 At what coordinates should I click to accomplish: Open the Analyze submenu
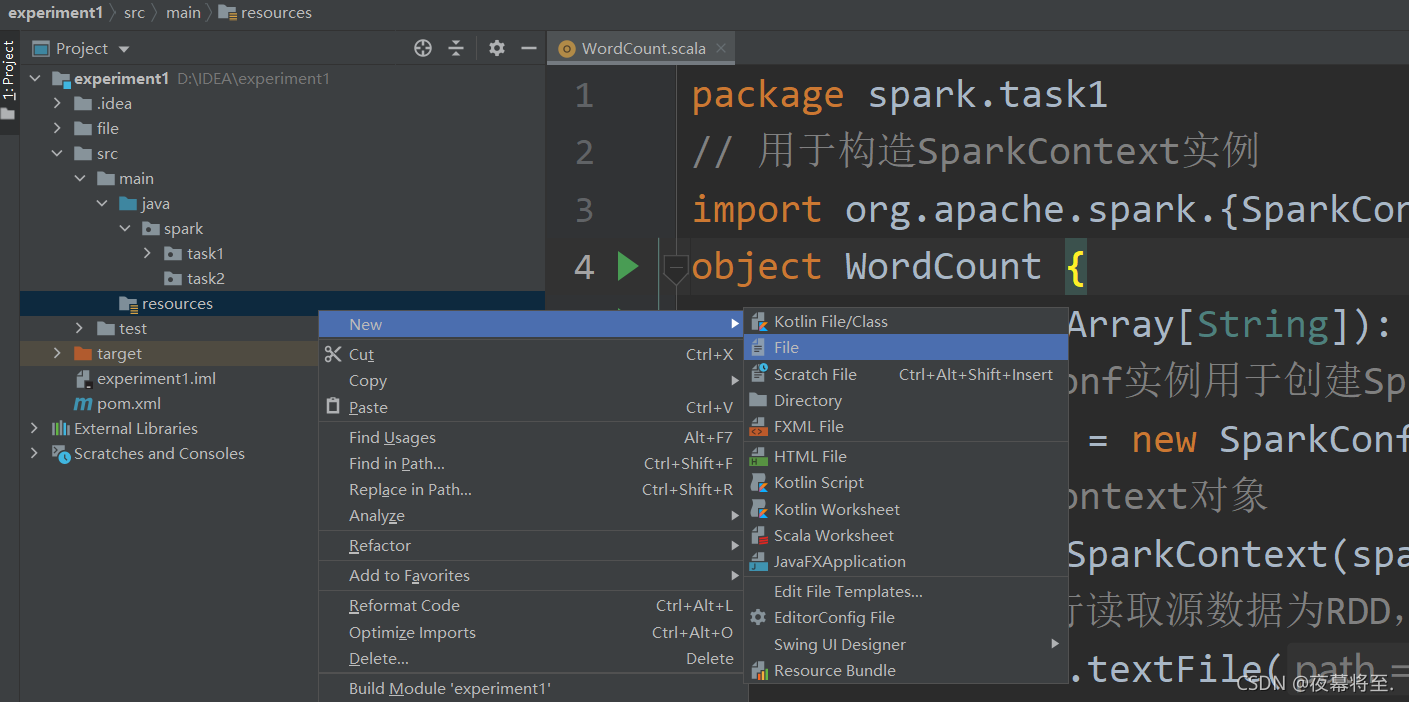[531, 515]
